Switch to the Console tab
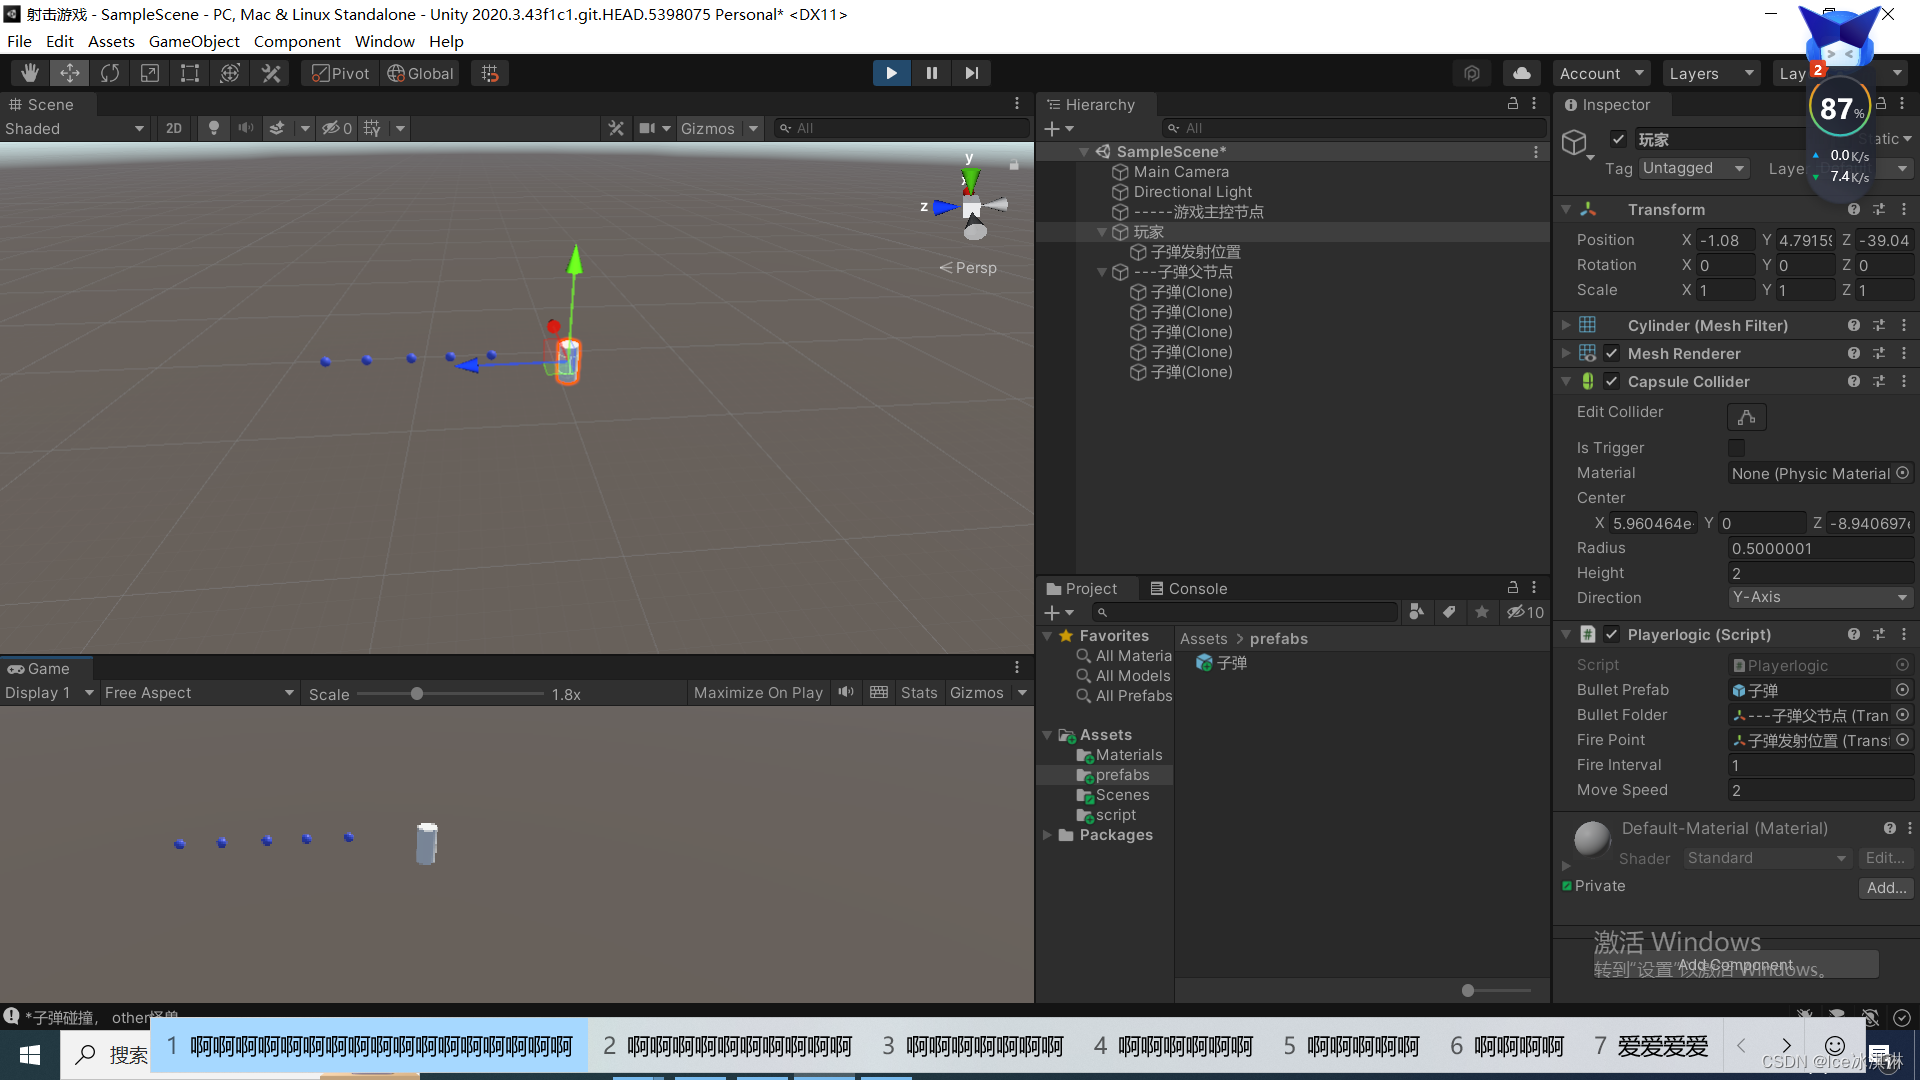The width and height of the screenshot is (1920, 1080). [1188, 589]
